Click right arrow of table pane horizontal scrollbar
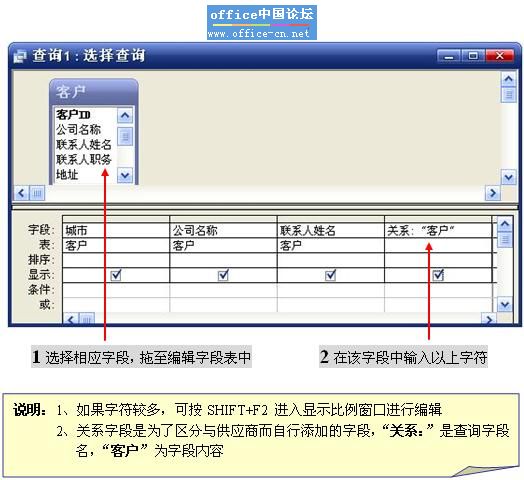 (493, 193)
